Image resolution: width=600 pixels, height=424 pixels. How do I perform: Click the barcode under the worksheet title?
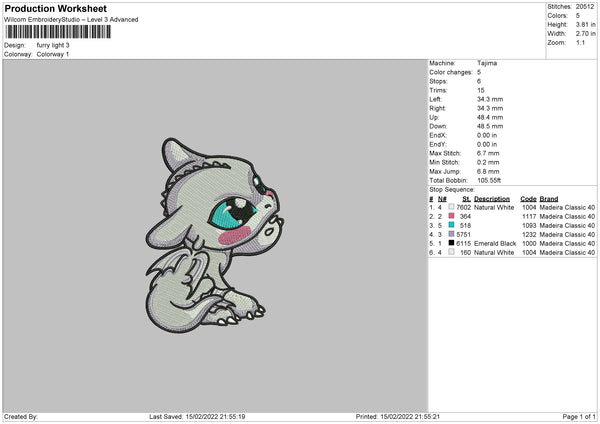click(x=58, y=32)
